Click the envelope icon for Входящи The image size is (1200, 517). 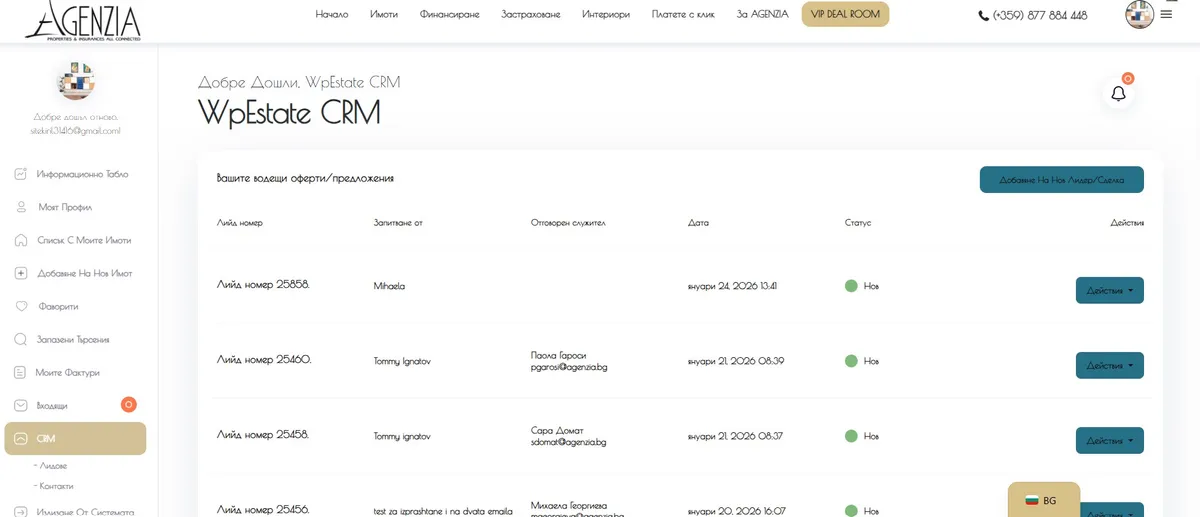21,405
